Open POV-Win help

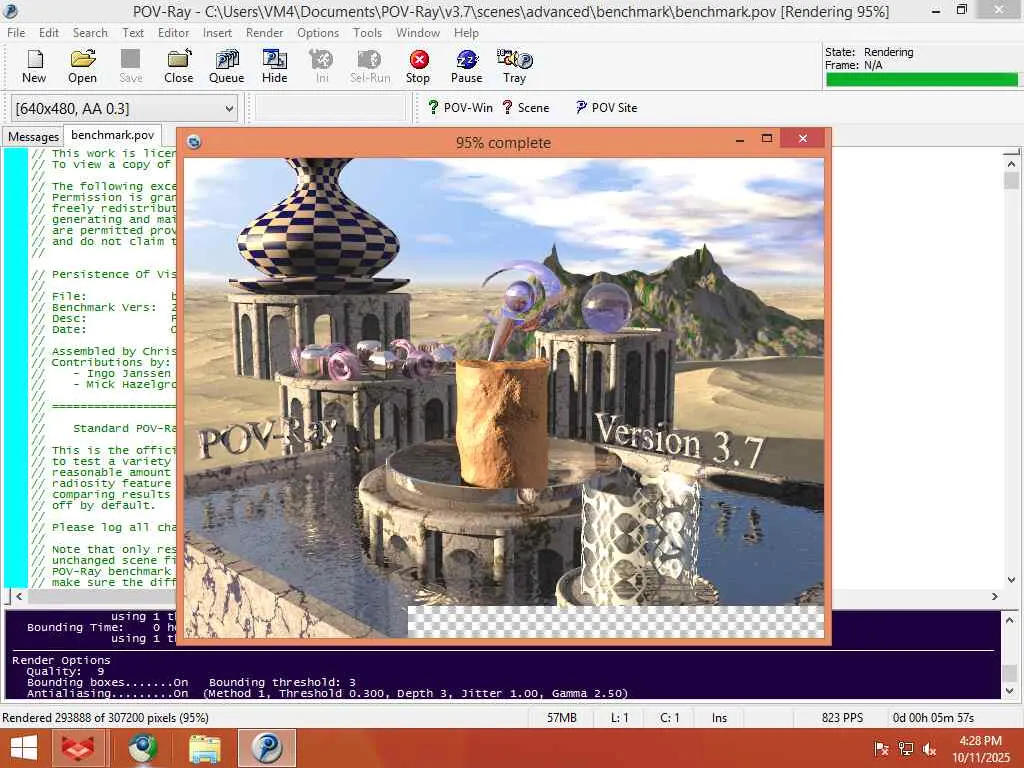[460, 108]
